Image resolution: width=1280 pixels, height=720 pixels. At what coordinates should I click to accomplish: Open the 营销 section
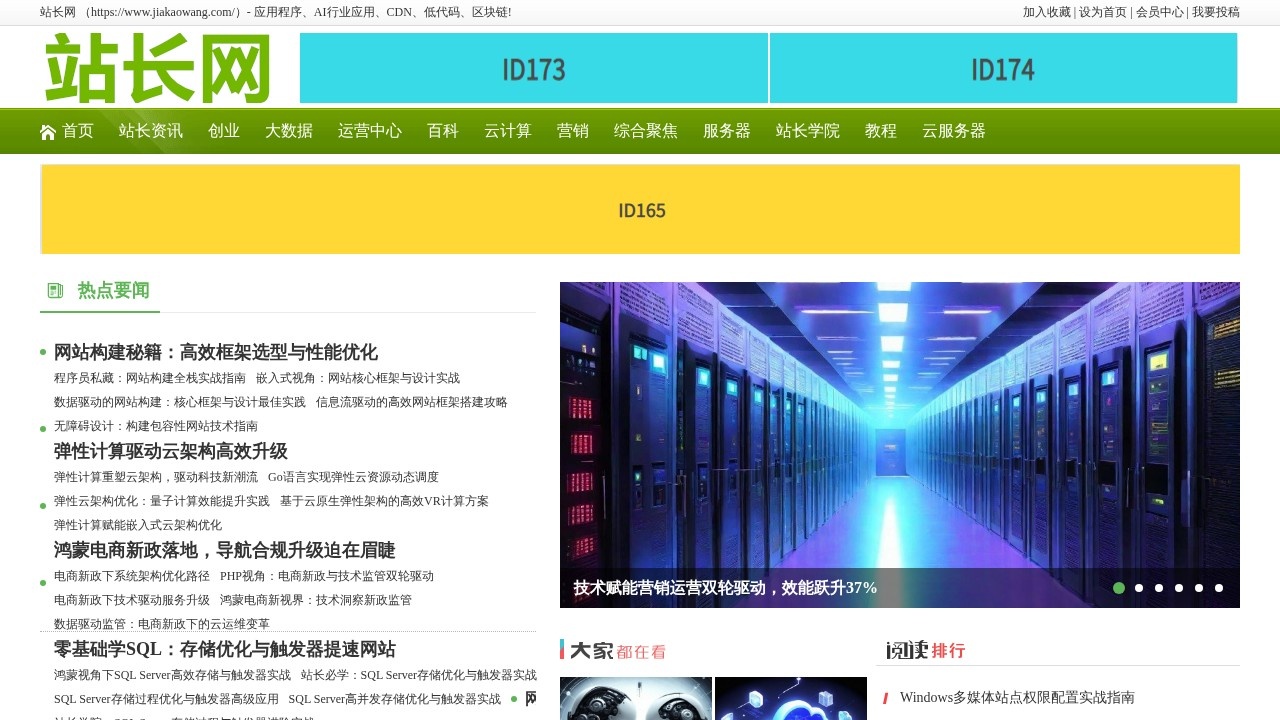pos(573,131)
